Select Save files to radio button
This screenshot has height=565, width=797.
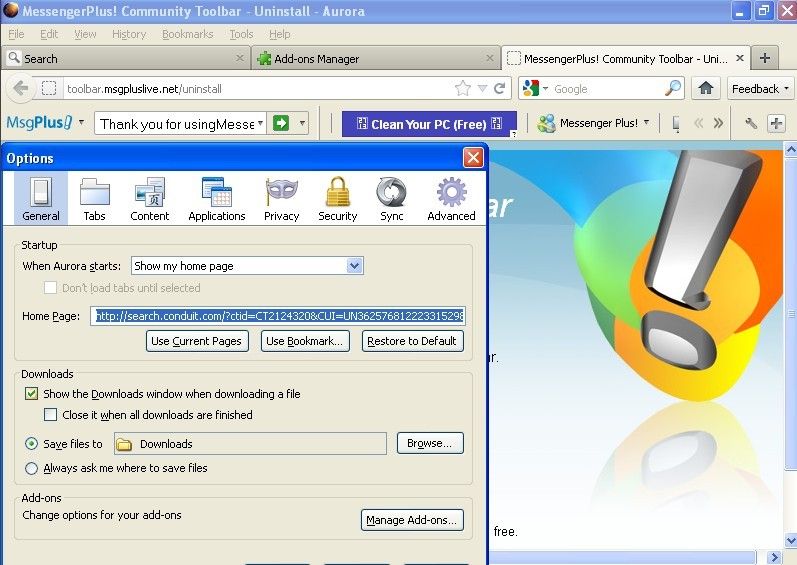[x=32, y=444]
